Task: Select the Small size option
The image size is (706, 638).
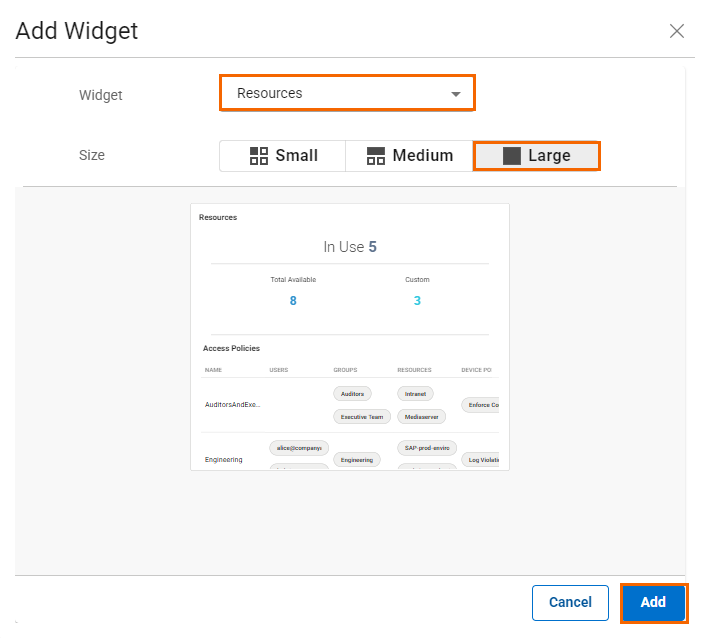Action: click(283, 156)
